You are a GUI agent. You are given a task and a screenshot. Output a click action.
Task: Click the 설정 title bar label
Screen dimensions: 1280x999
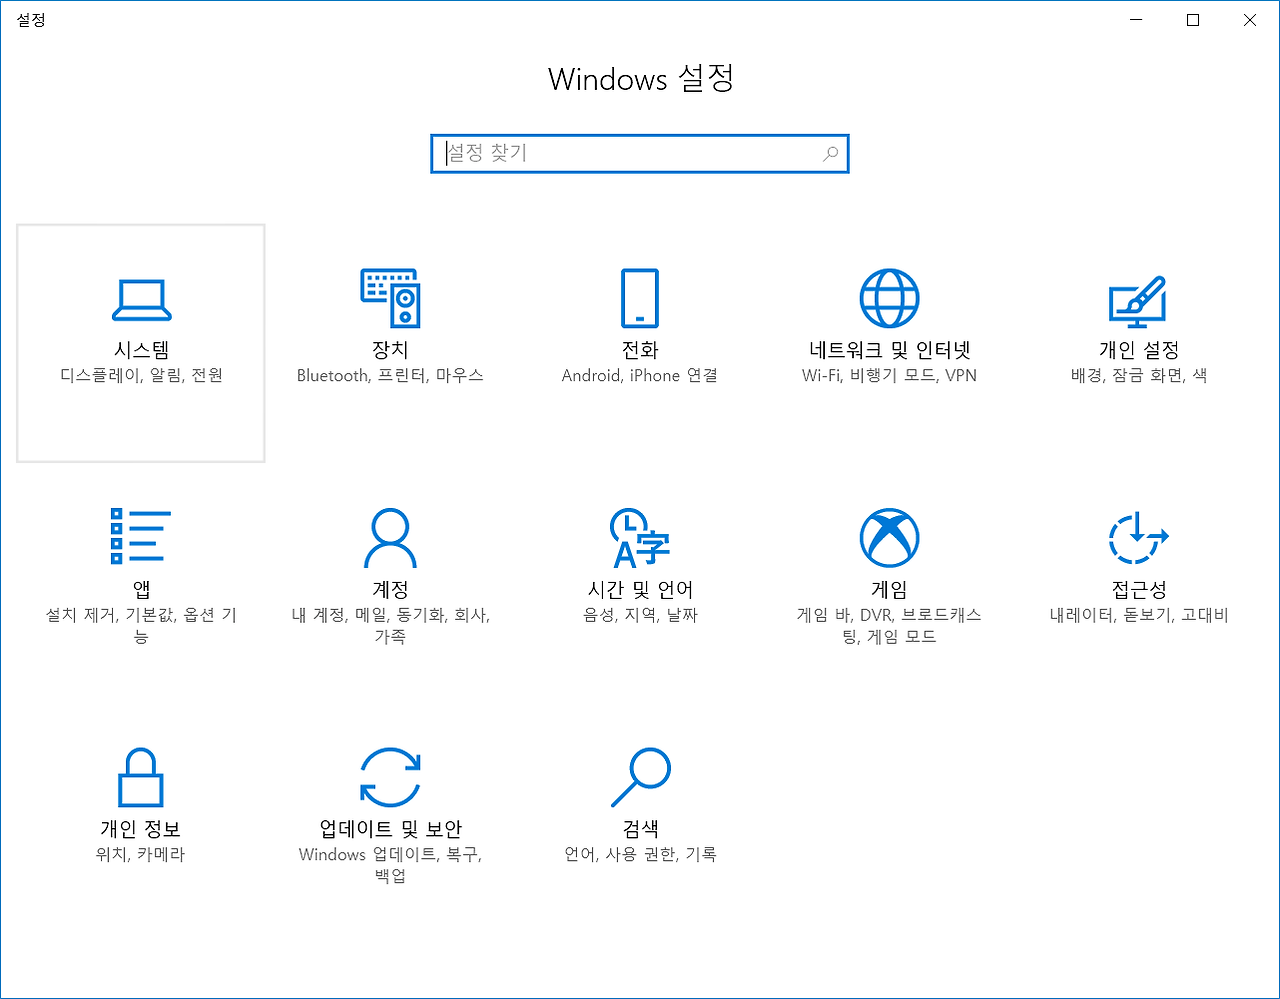pyautogui.click(x=31, y=19)
